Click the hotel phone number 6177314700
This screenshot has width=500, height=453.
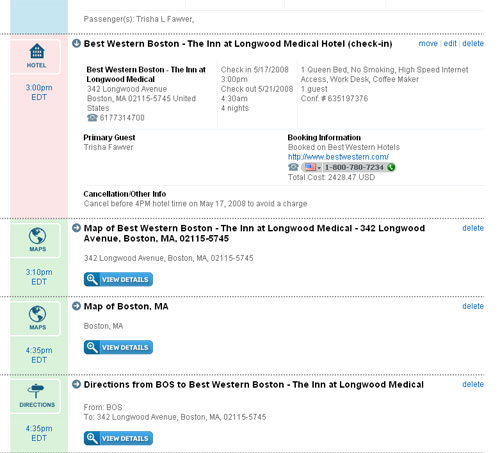pos(122,118)
